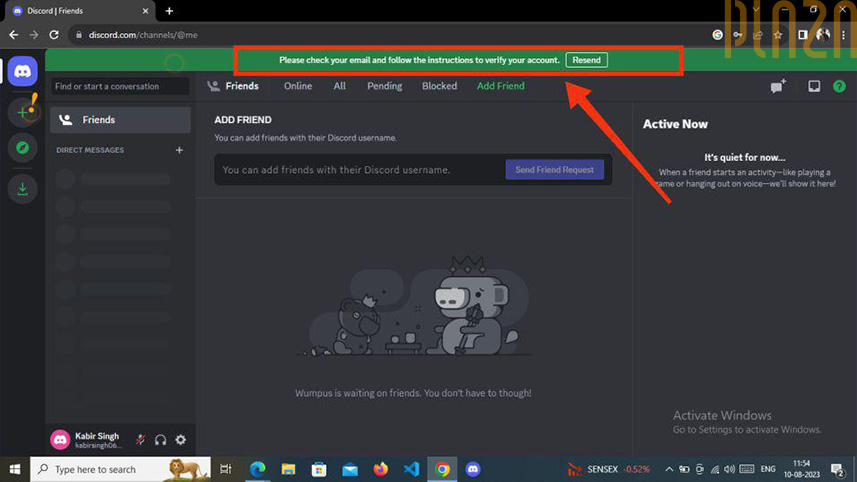
Task: Open site info padlock icon
Action: (79, 35)
